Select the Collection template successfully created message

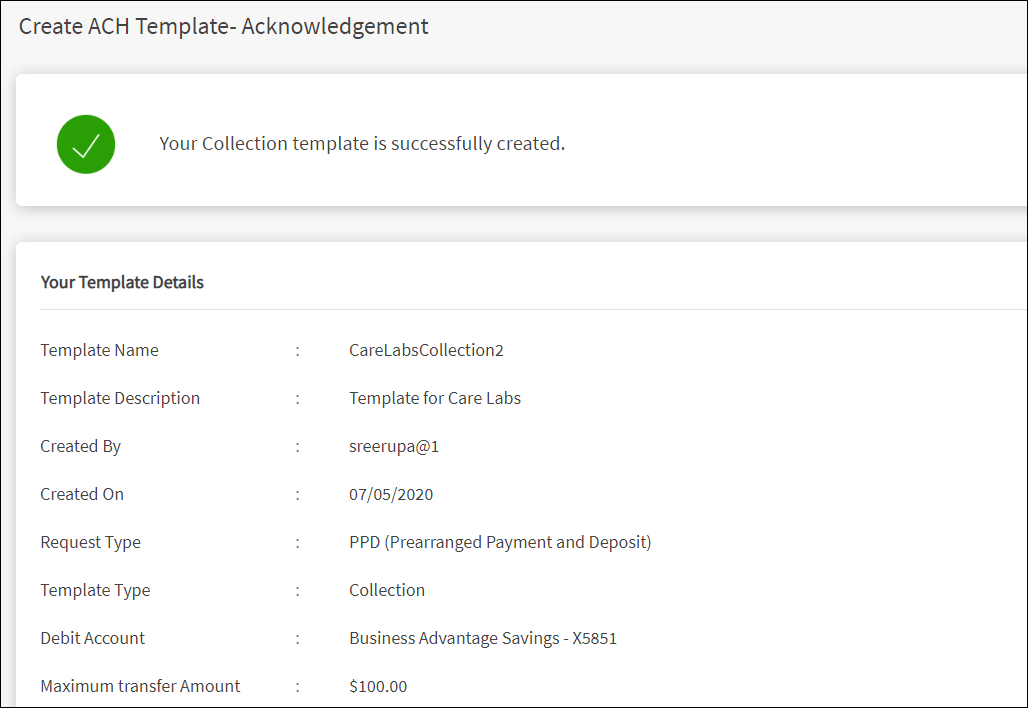click(362, 144)
